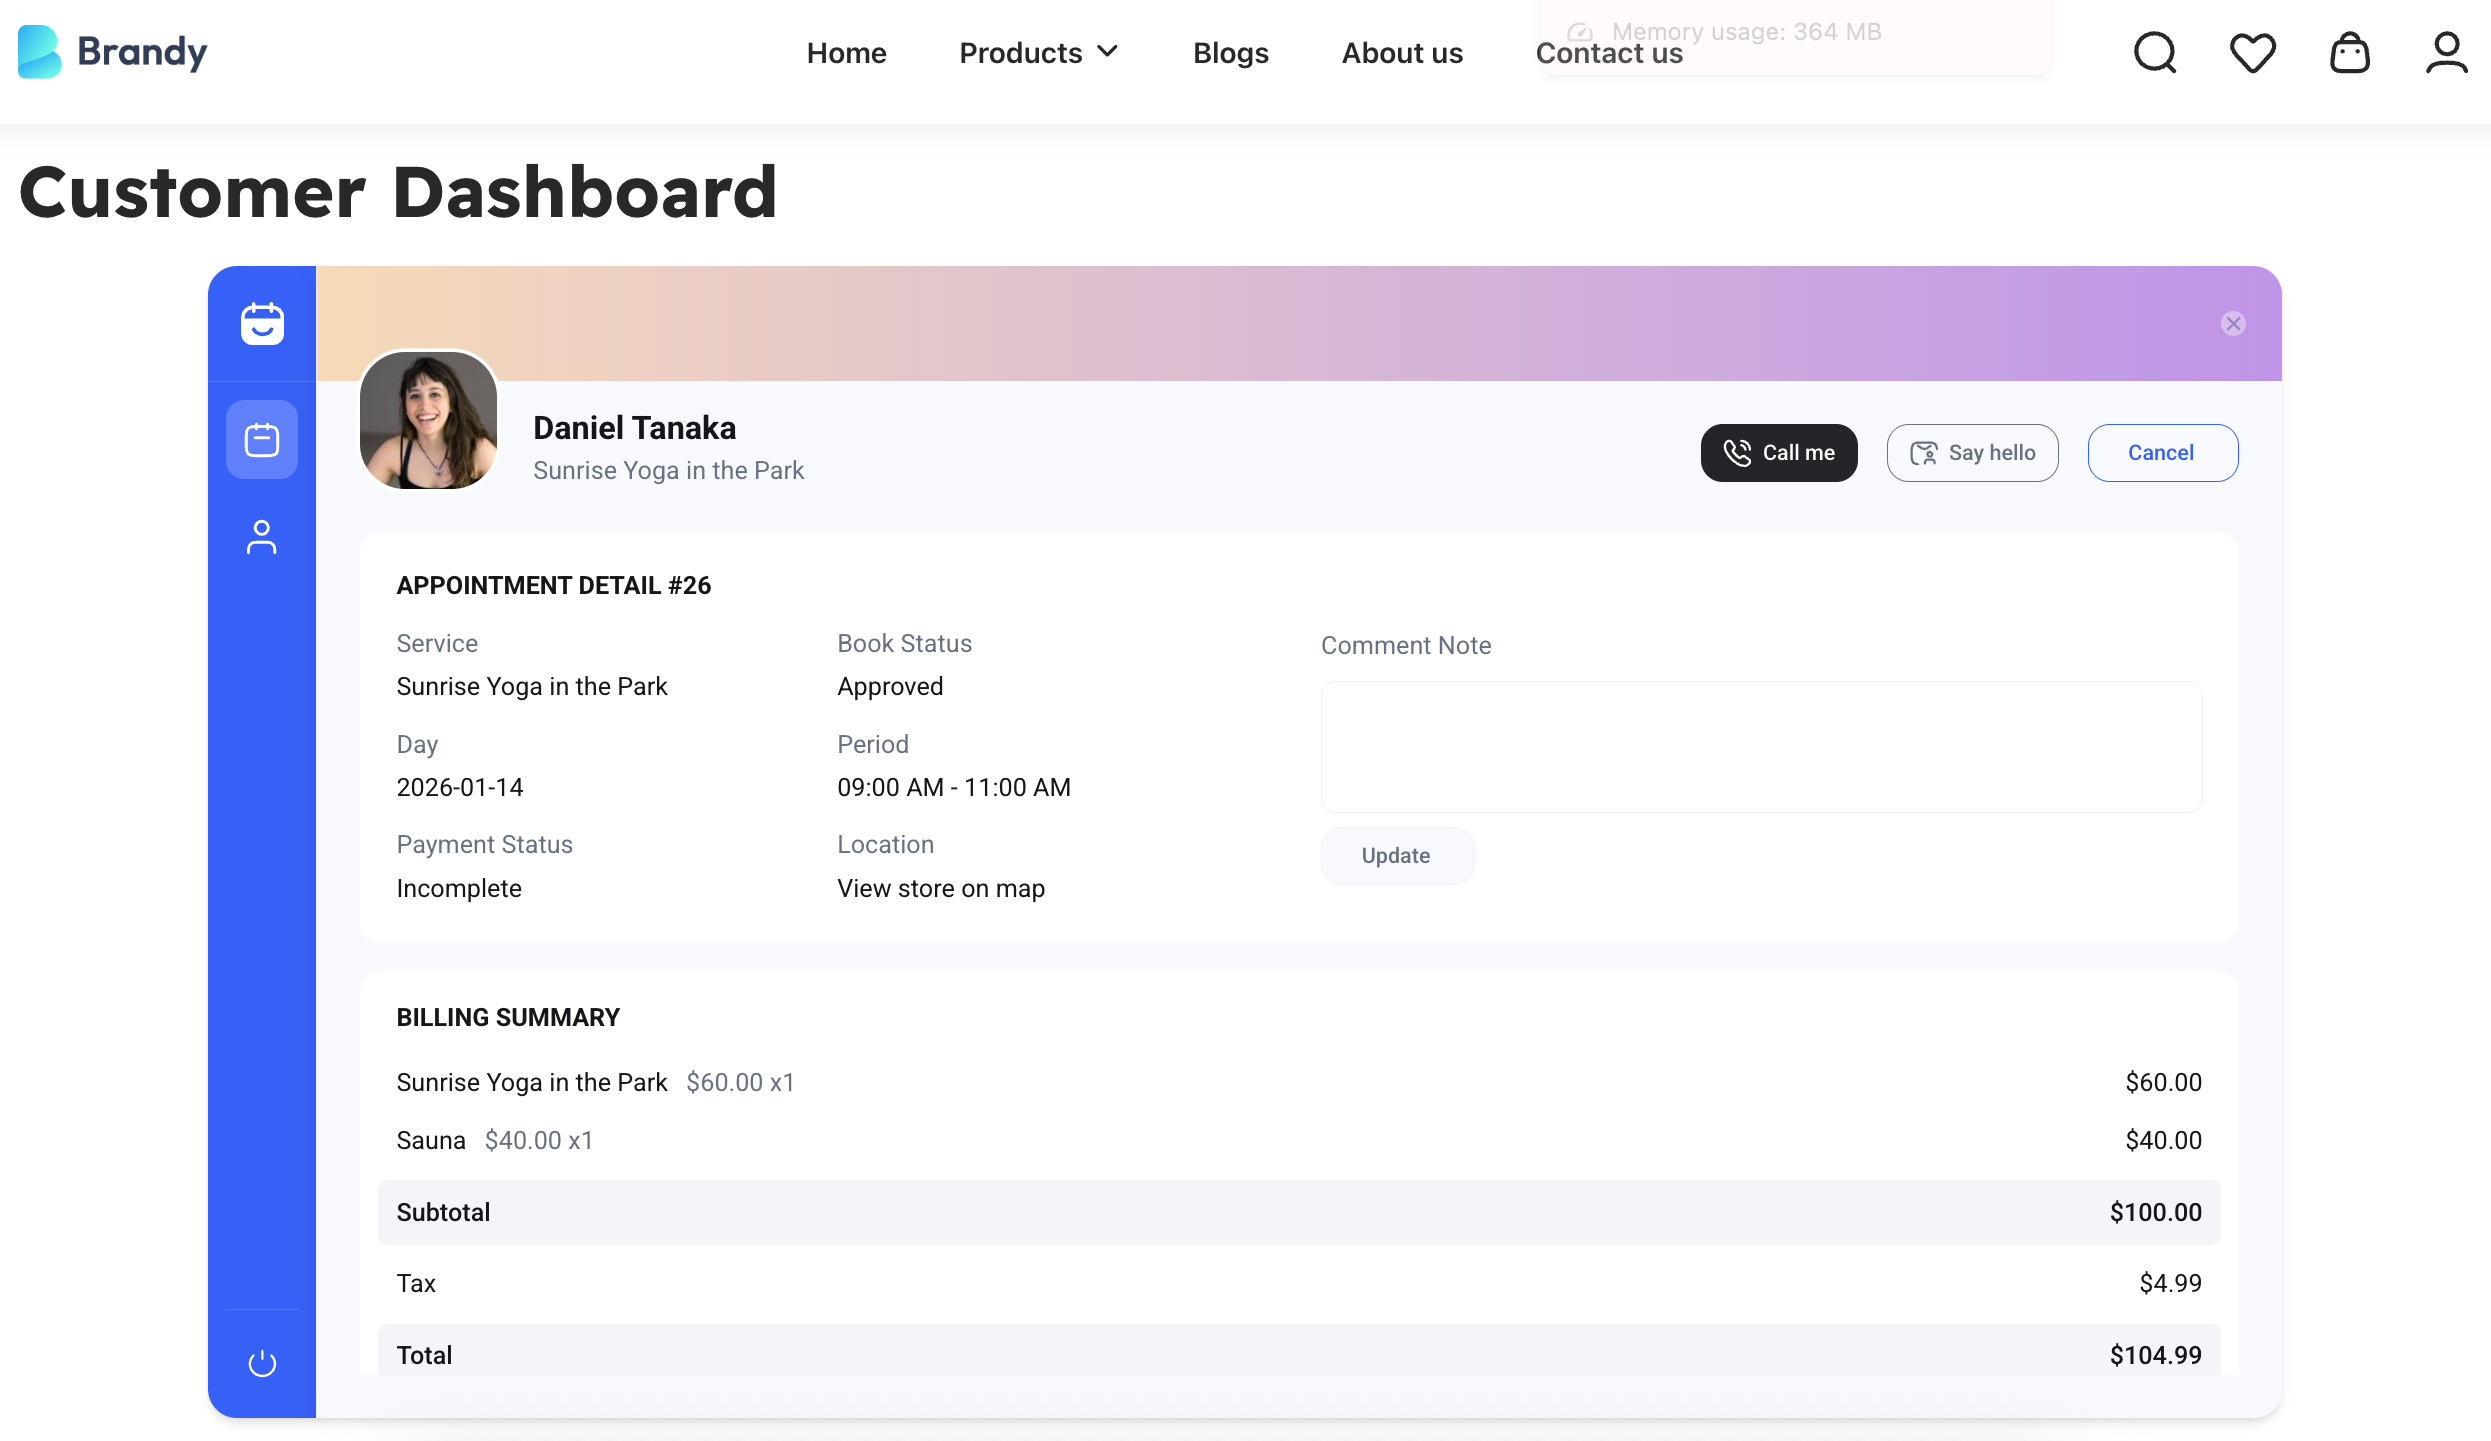This screenshot has height=1441, width=2491.
Task: Expand the Products dropdown menu
Action: (1039, 53)
